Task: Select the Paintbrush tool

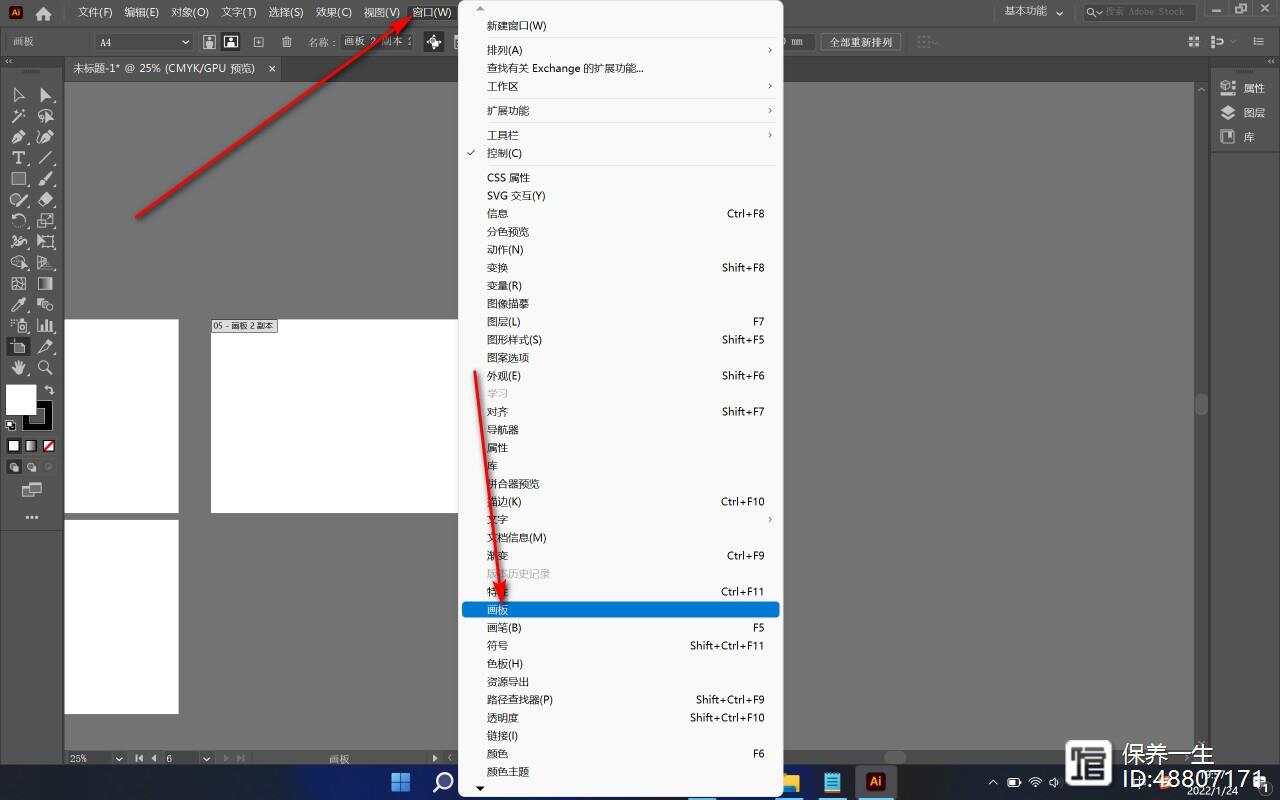Action: pos(46,179)
